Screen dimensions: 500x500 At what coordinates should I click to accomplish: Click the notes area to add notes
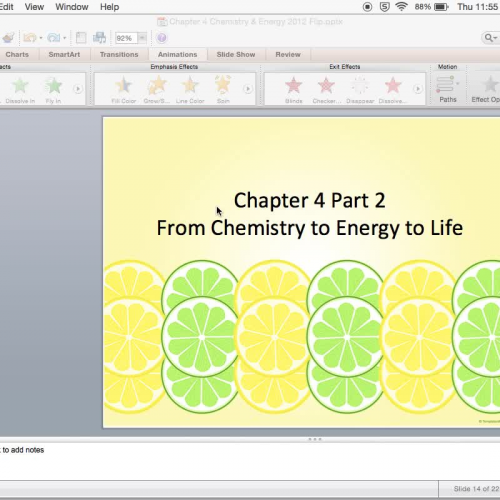[x=250, y=461]
